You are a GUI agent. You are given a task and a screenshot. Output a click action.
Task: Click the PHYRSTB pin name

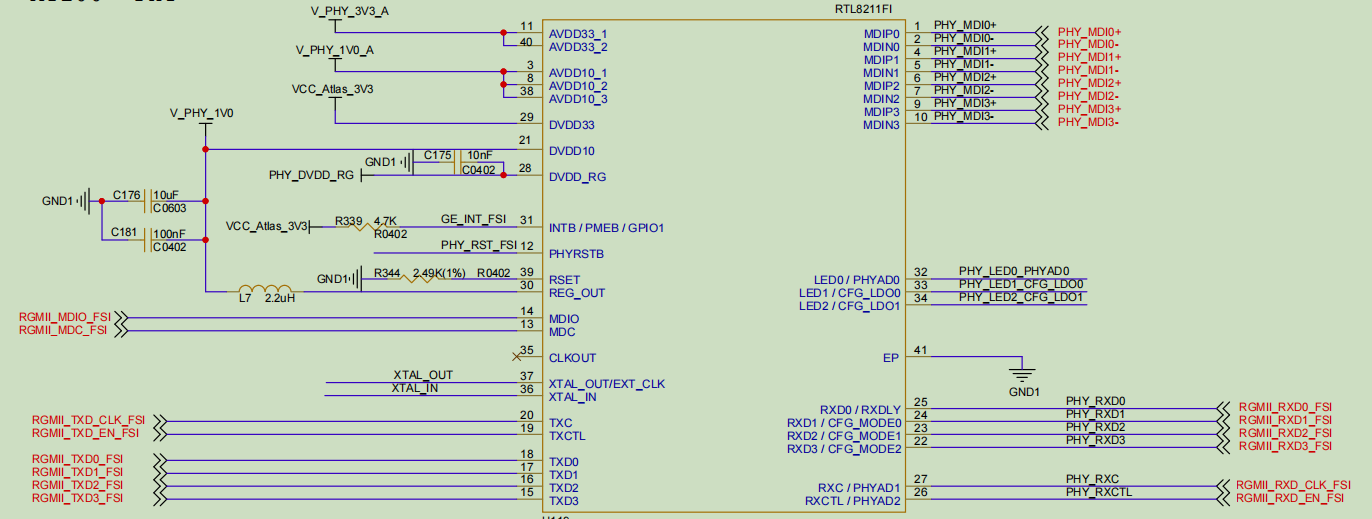[x=576, y=254]
